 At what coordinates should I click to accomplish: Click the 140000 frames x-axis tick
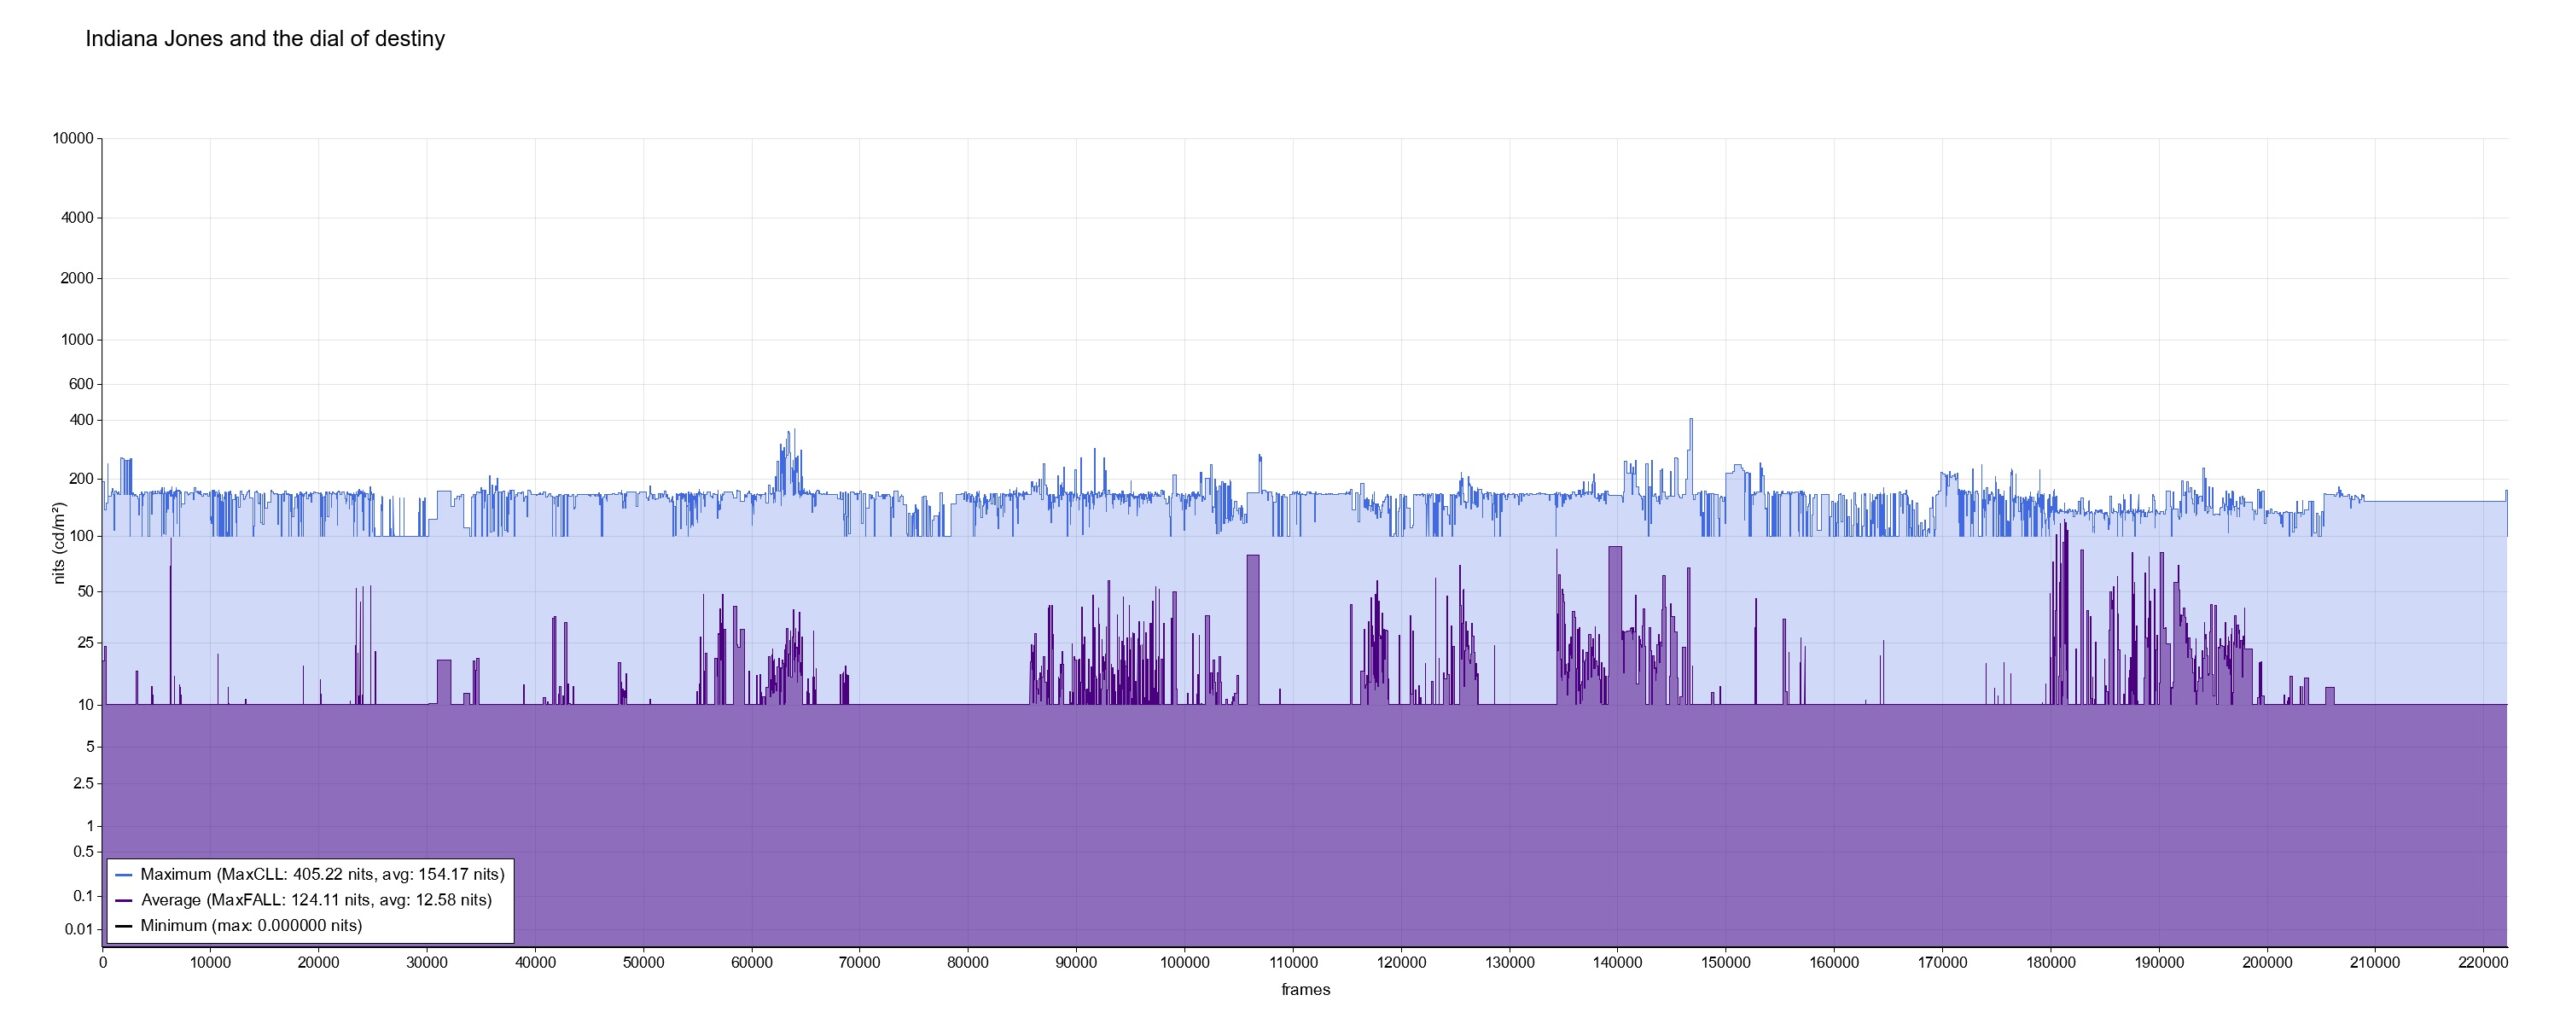[x=1618, y=963]
